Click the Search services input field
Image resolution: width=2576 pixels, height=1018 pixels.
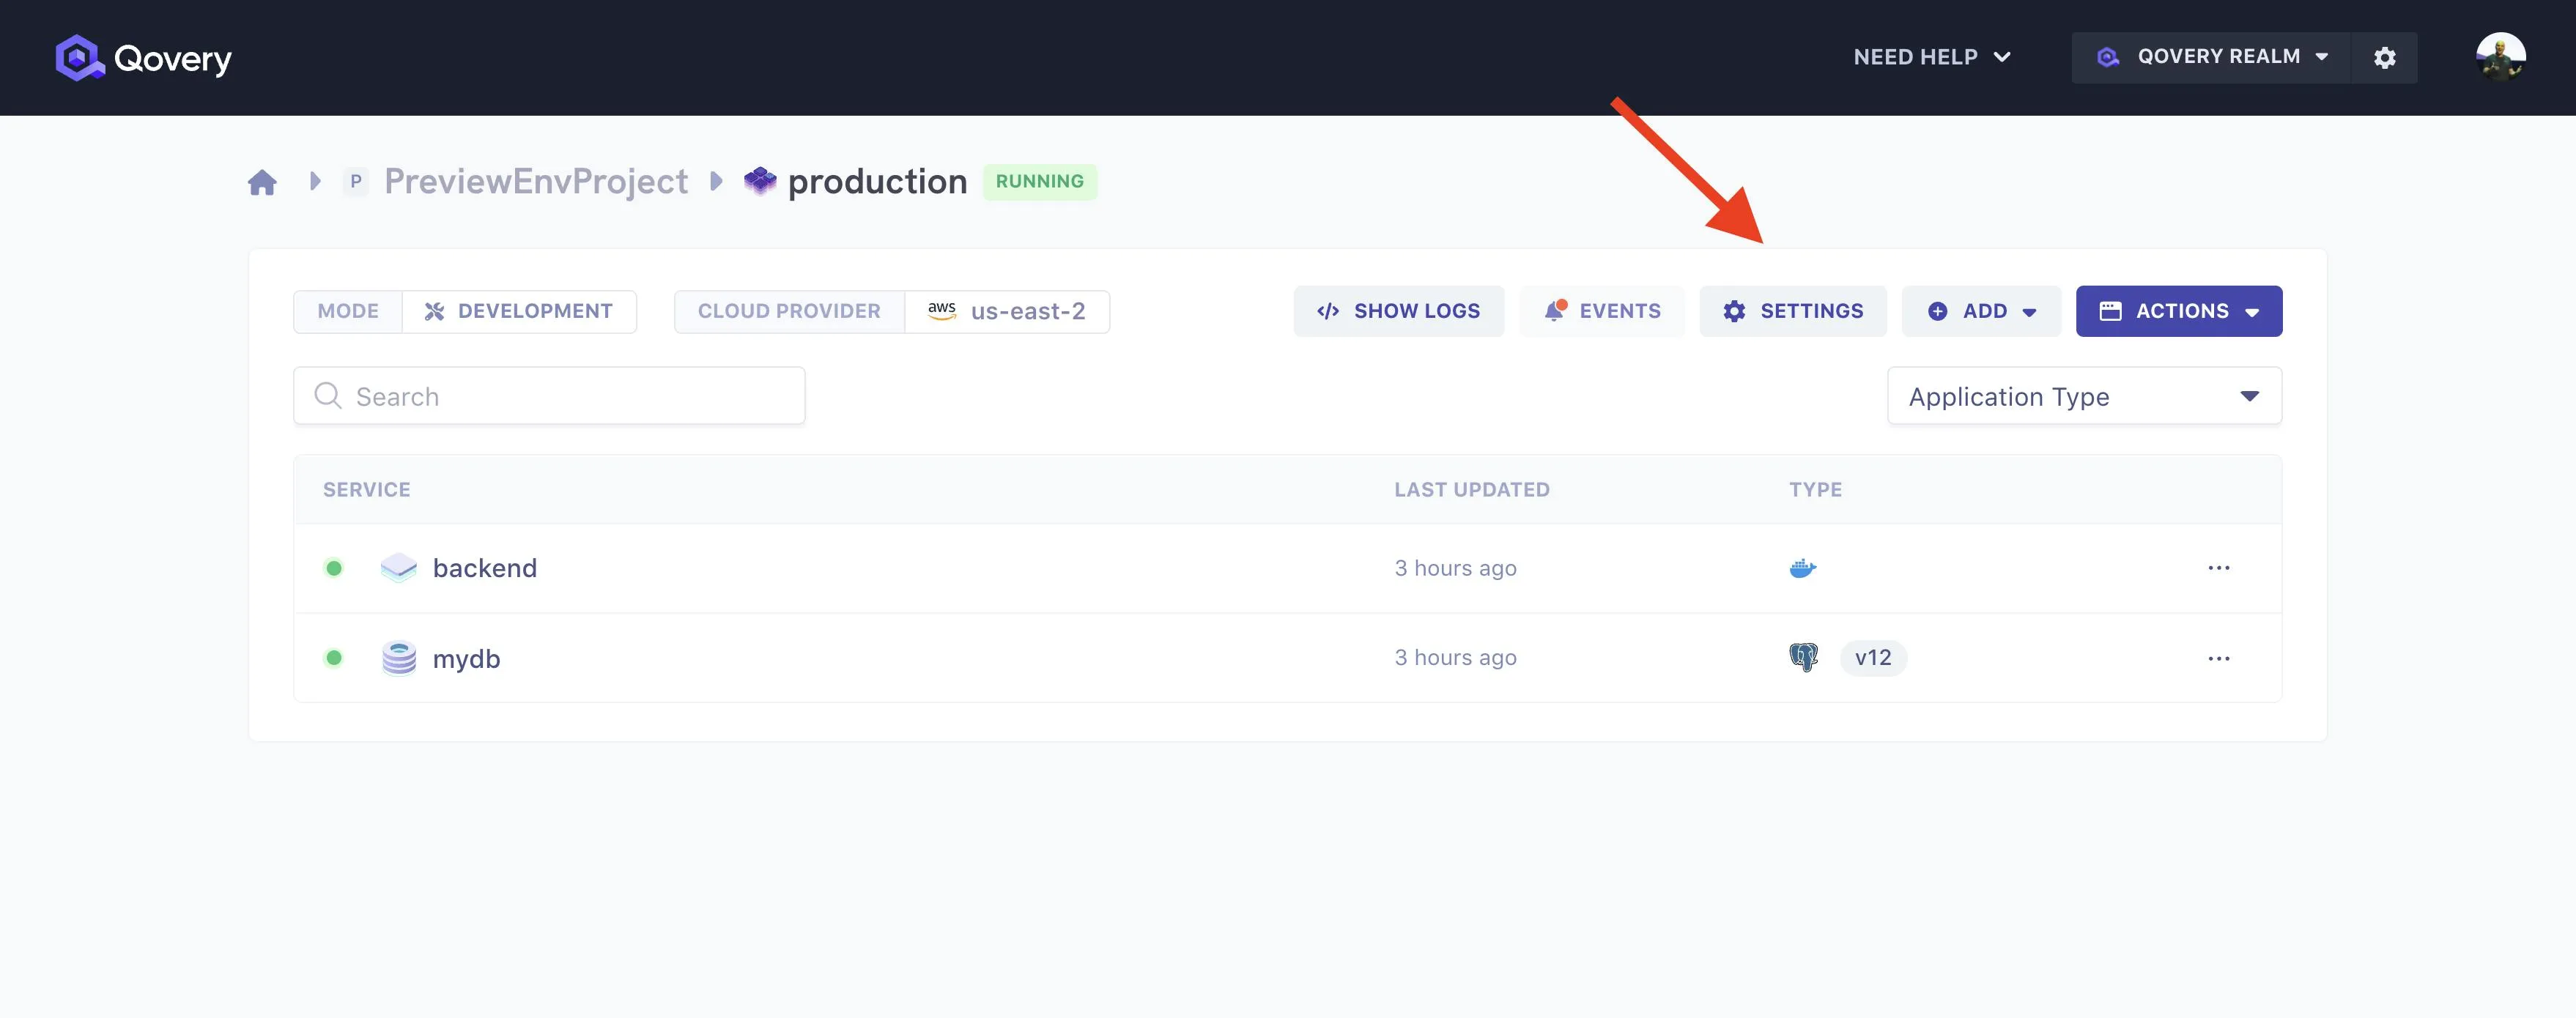tap(549, 396)
